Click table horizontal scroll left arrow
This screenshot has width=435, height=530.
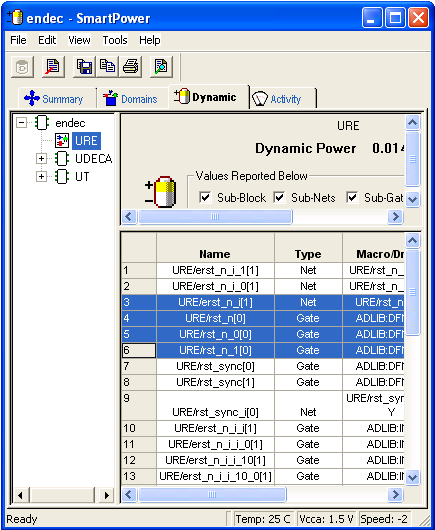pos(129,495)
